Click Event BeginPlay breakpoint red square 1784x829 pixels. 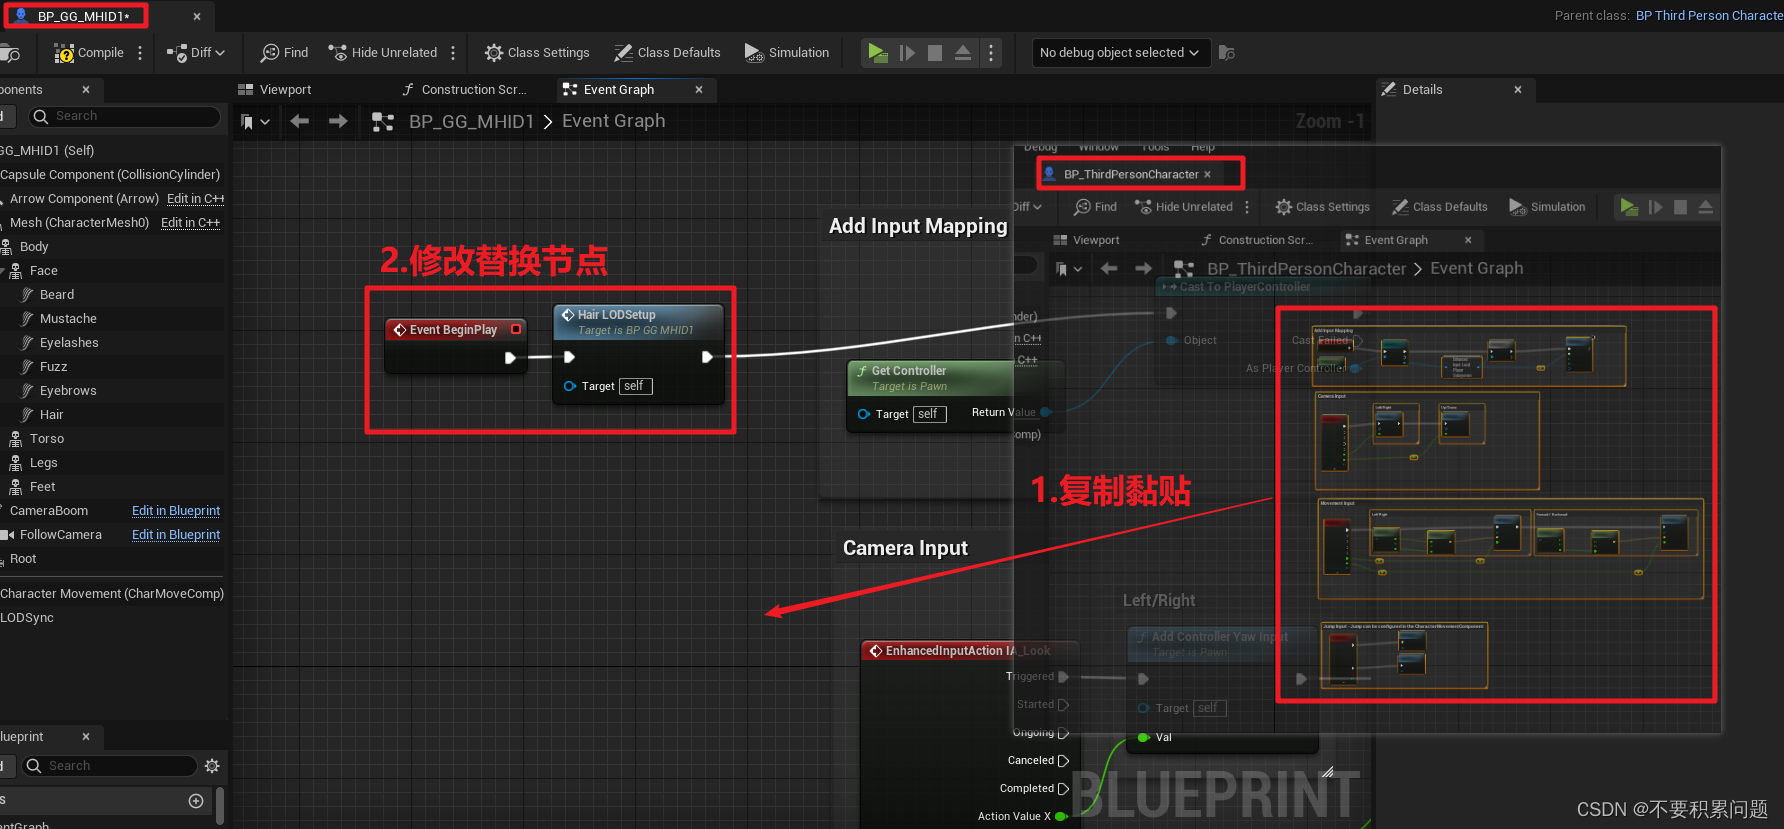click(516, 329)
